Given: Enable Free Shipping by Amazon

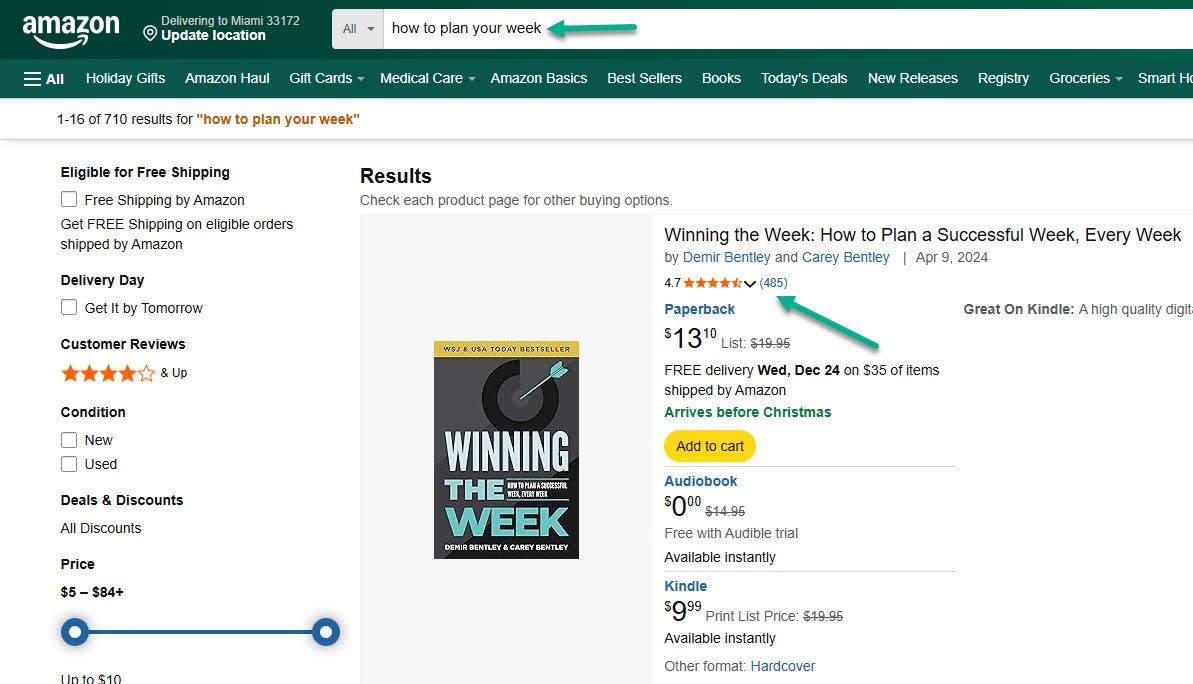Looking at the screenshot, I should coord(69,199).
